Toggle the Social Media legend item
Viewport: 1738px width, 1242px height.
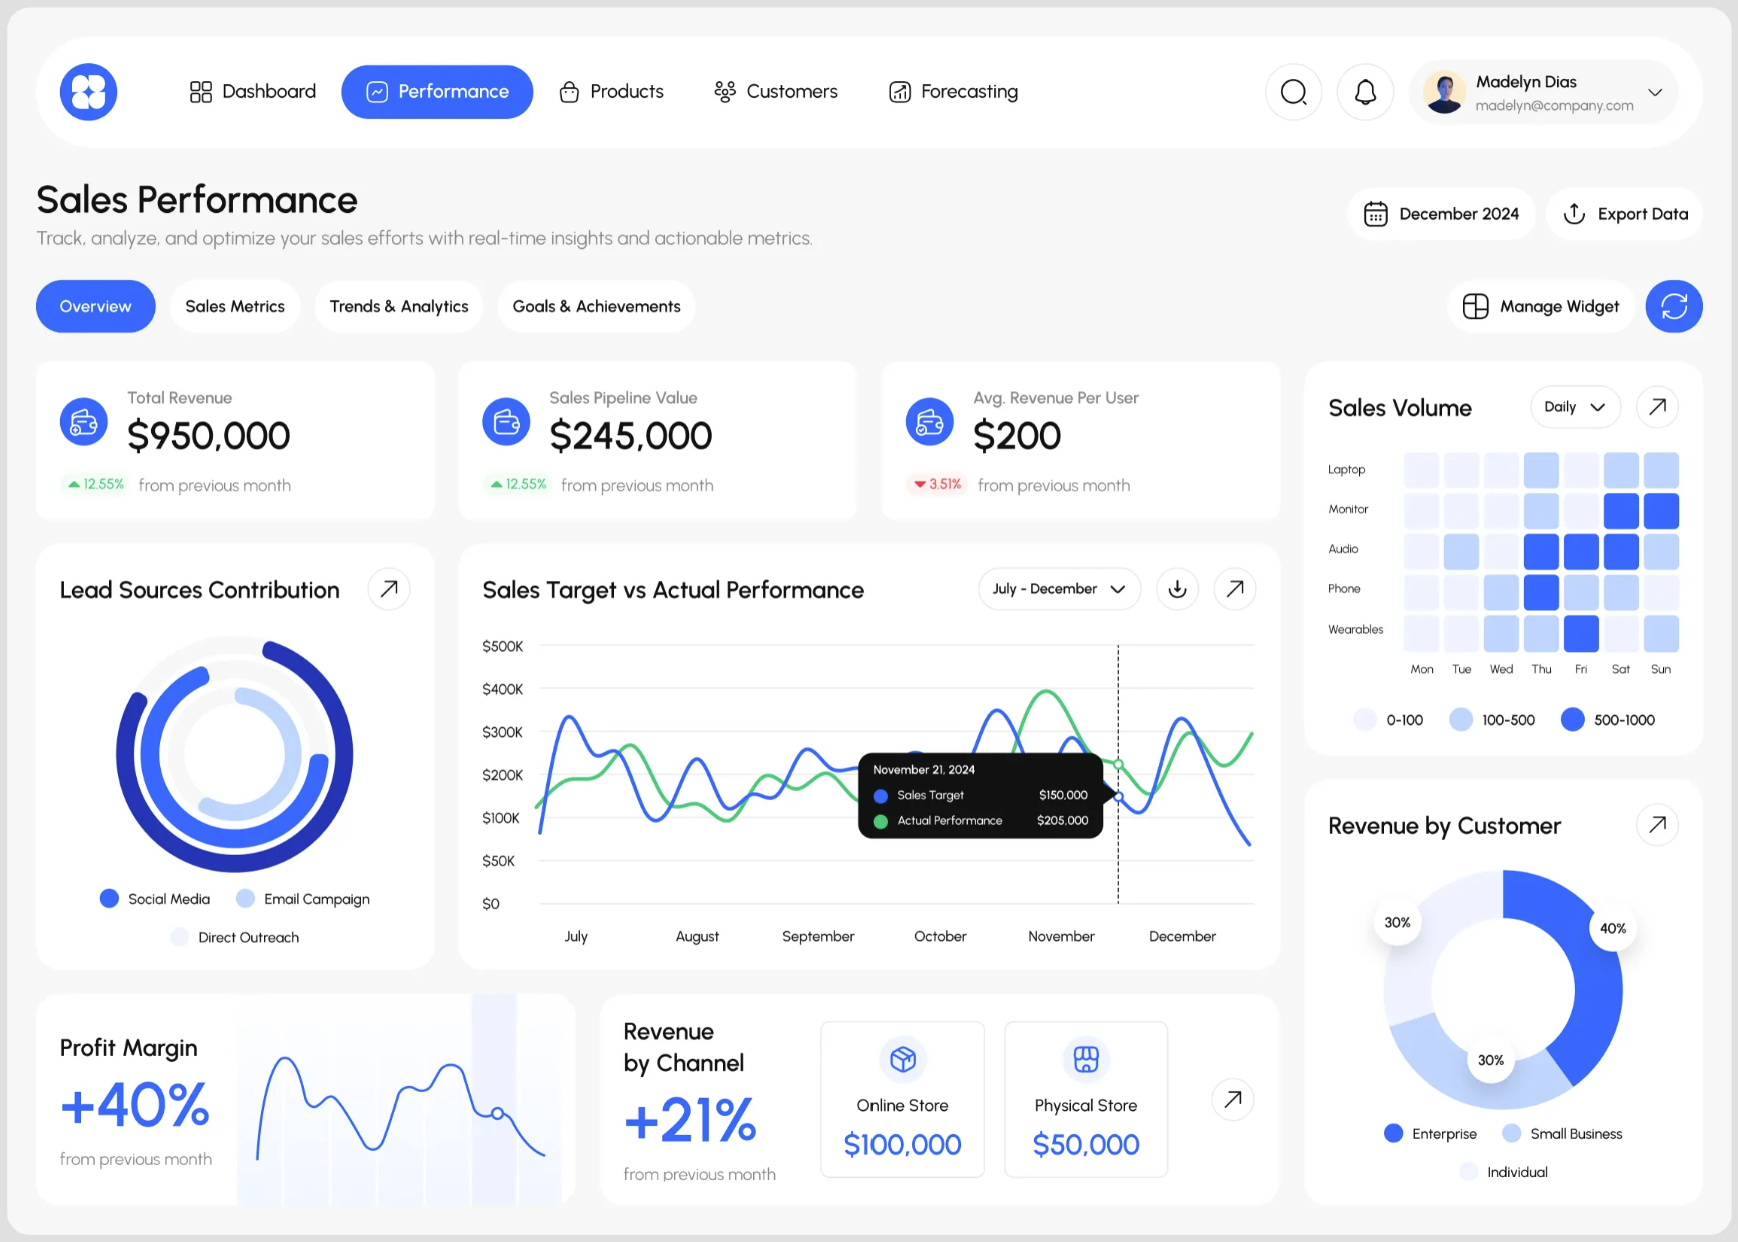click(x=155, y=899)
